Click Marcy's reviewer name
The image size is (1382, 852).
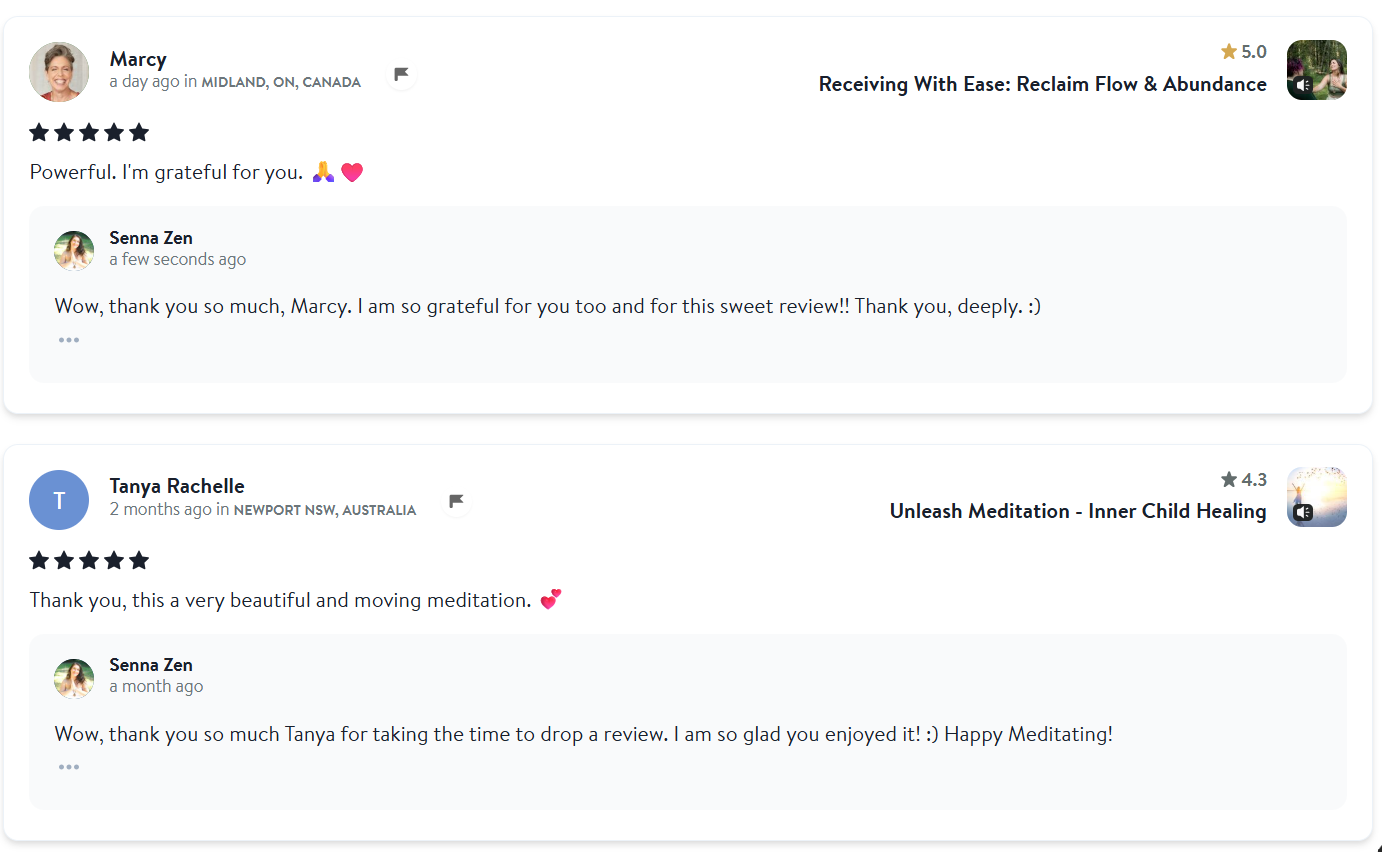138,59
